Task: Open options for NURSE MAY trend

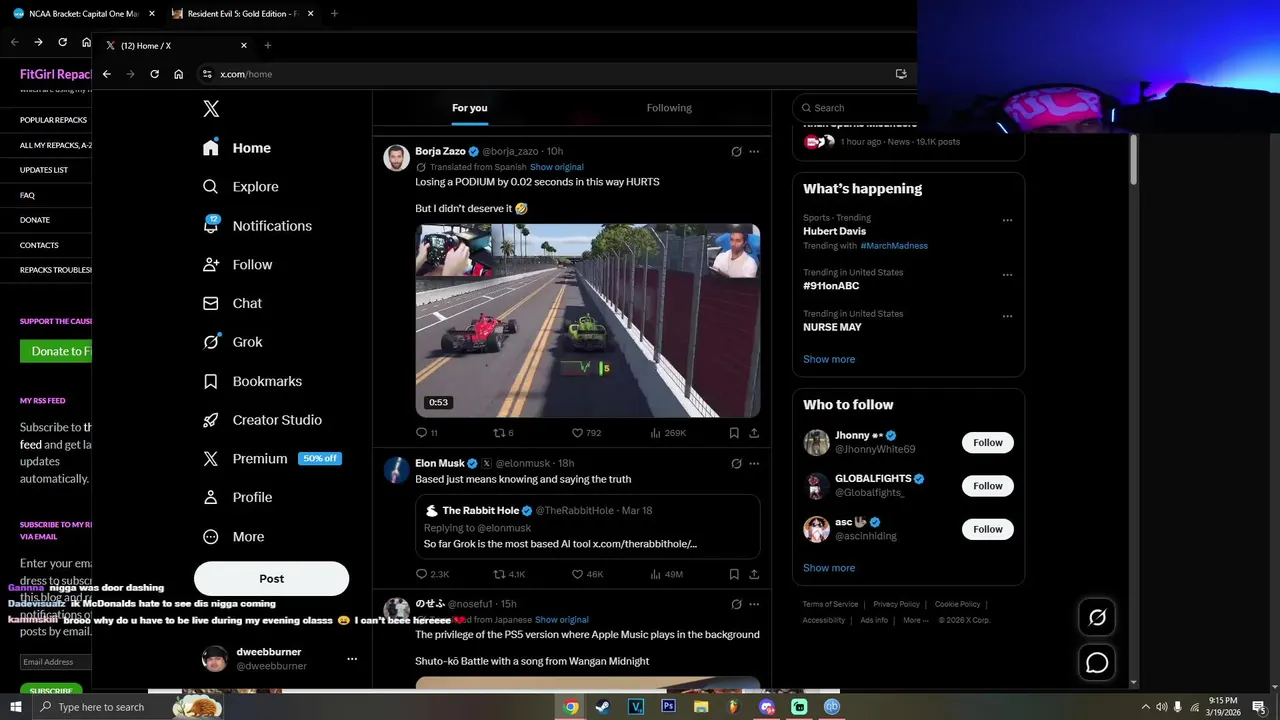Action: pyautogui.click(x=1007, y=316)
